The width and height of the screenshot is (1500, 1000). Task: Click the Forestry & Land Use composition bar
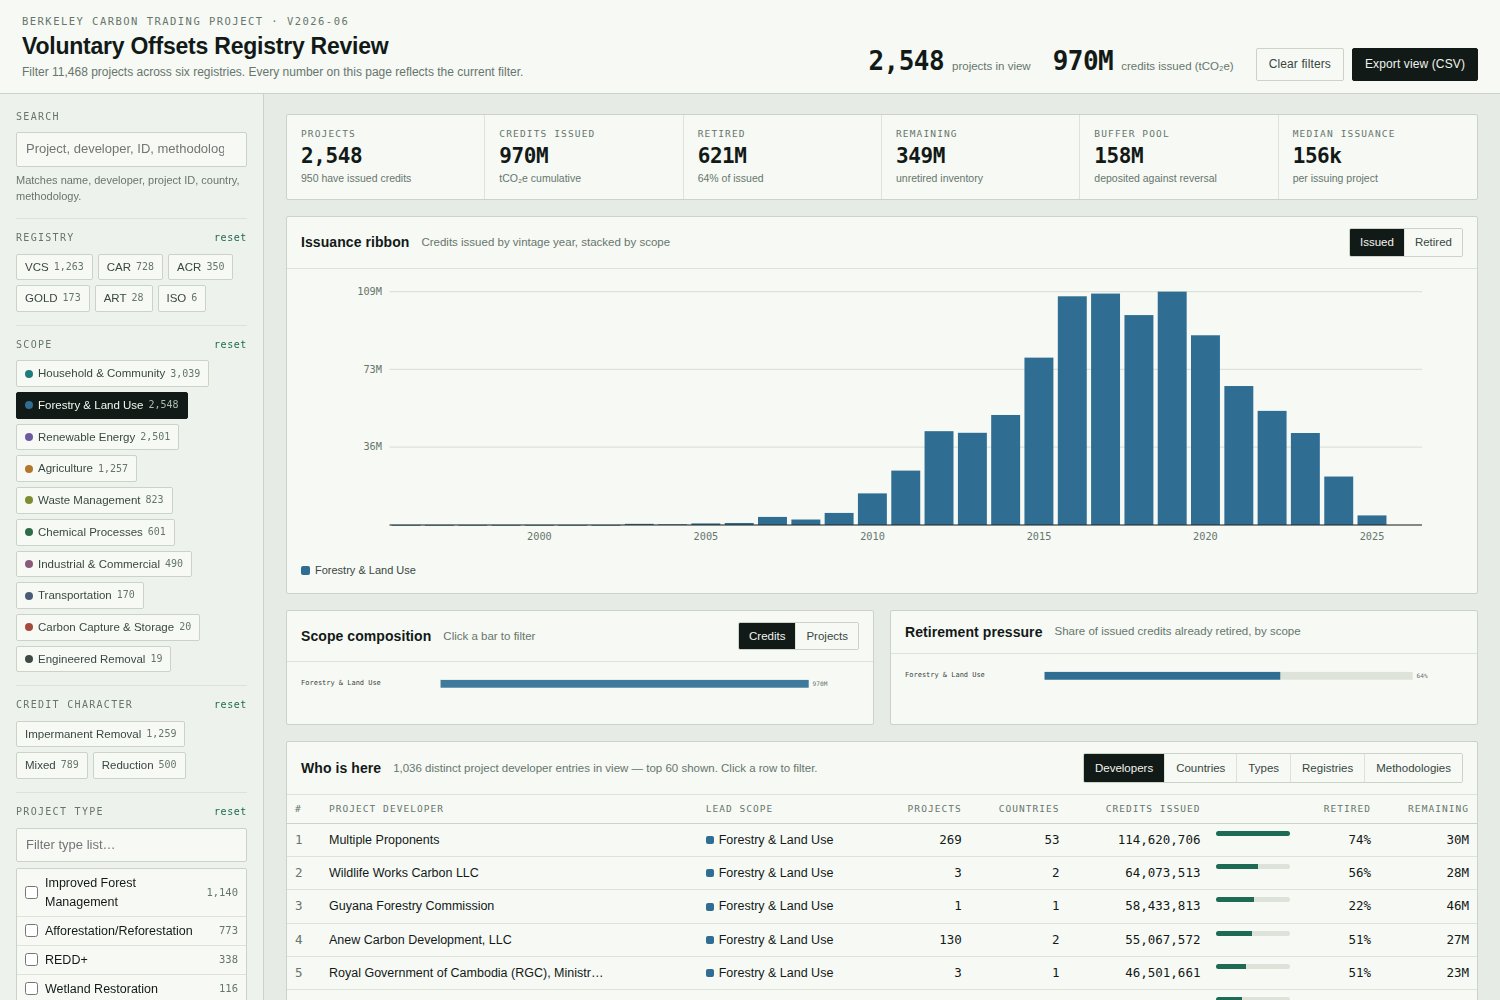[x=624, y=684]
